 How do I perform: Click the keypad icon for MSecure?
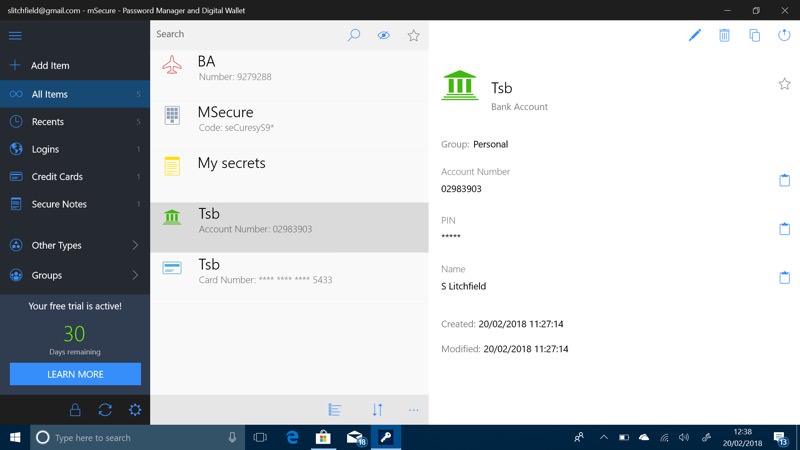(x=172, y=115)
